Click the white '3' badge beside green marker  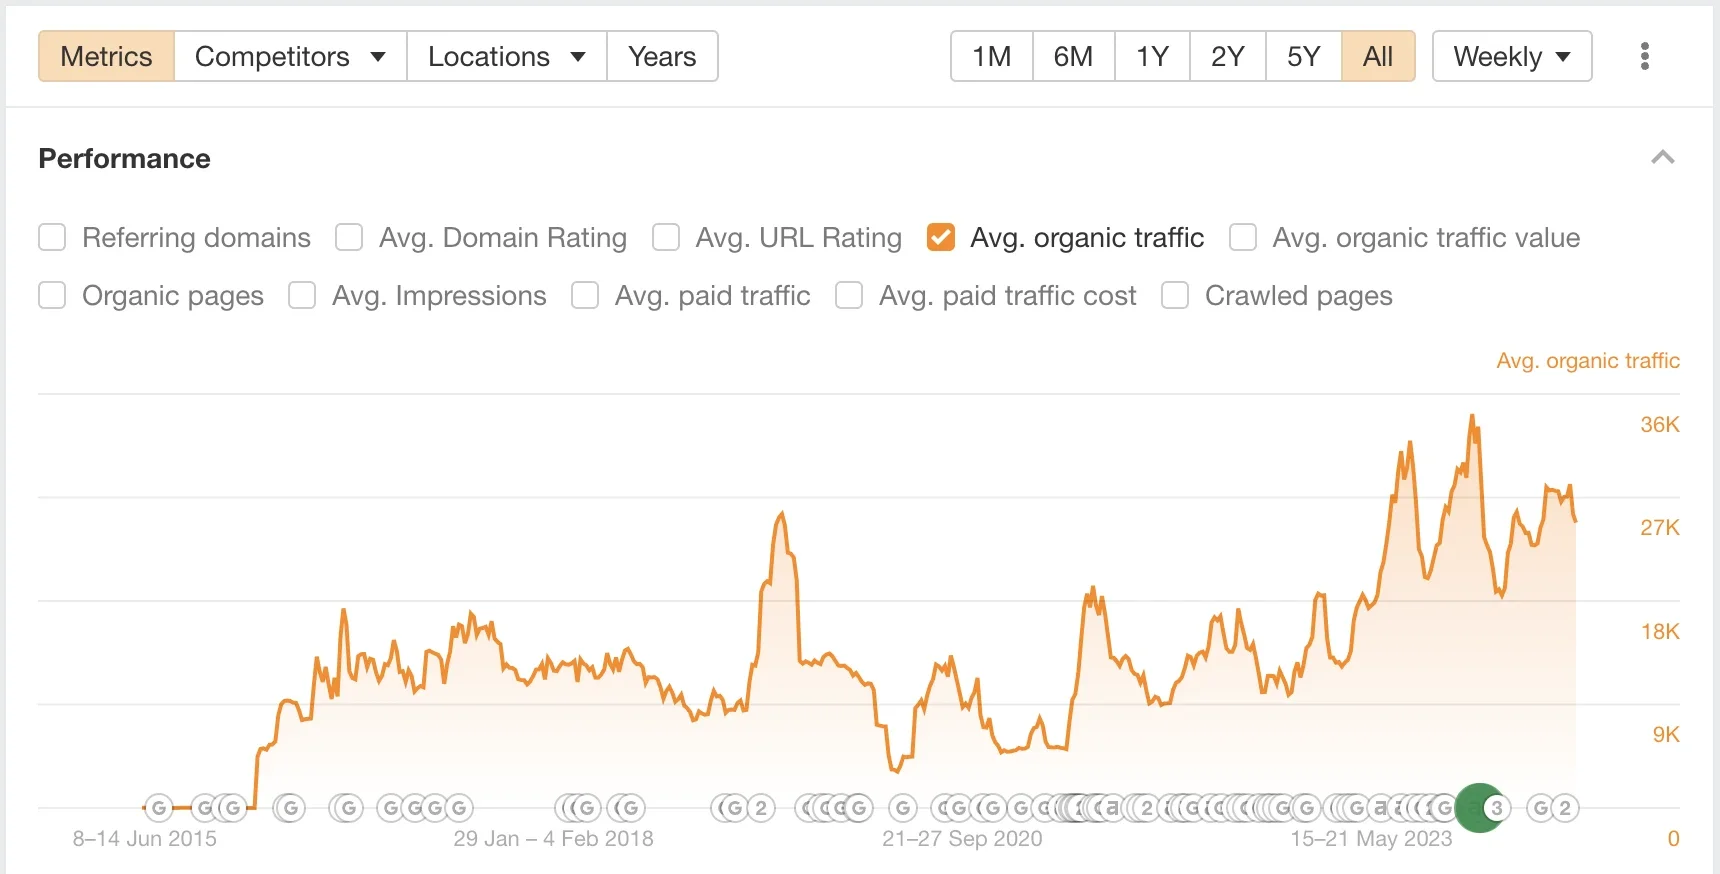click(x=1496, y=808)
